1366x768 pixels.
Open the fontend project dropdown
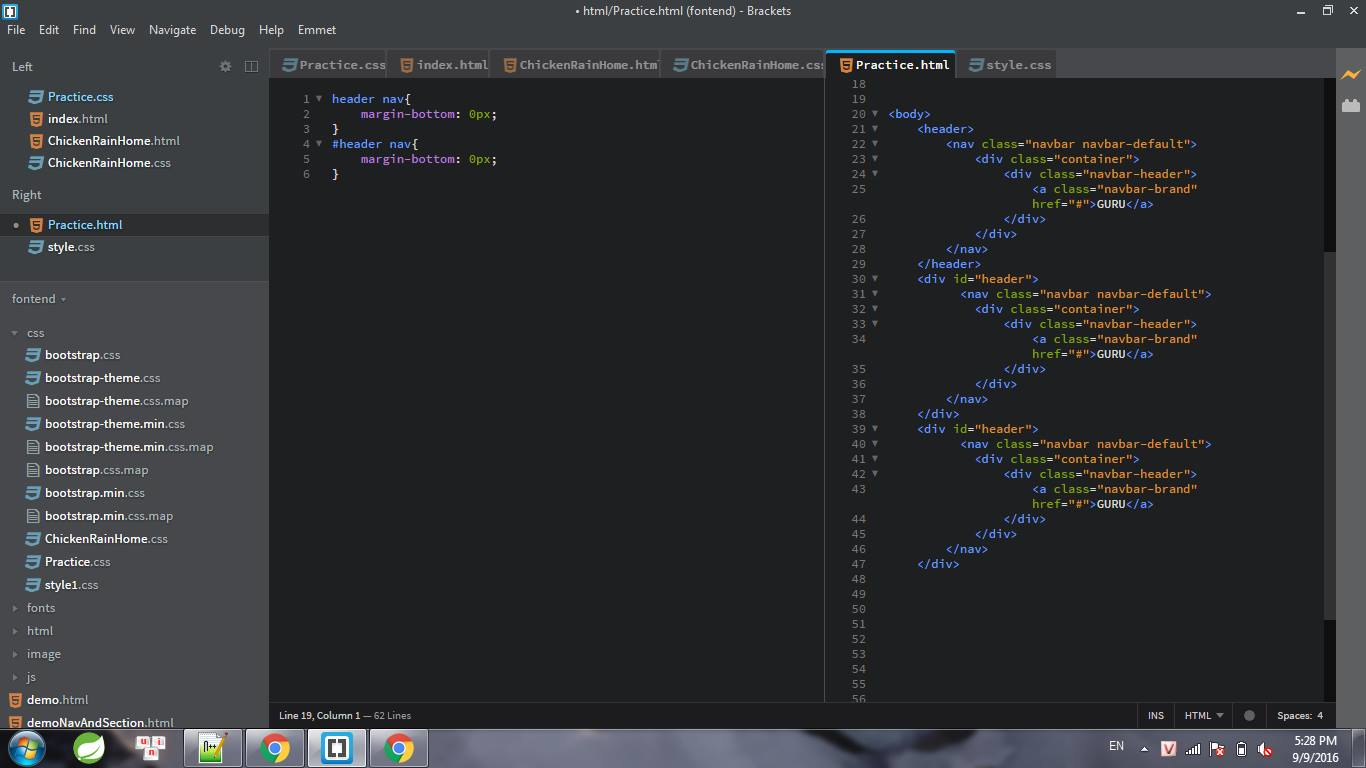39,299
